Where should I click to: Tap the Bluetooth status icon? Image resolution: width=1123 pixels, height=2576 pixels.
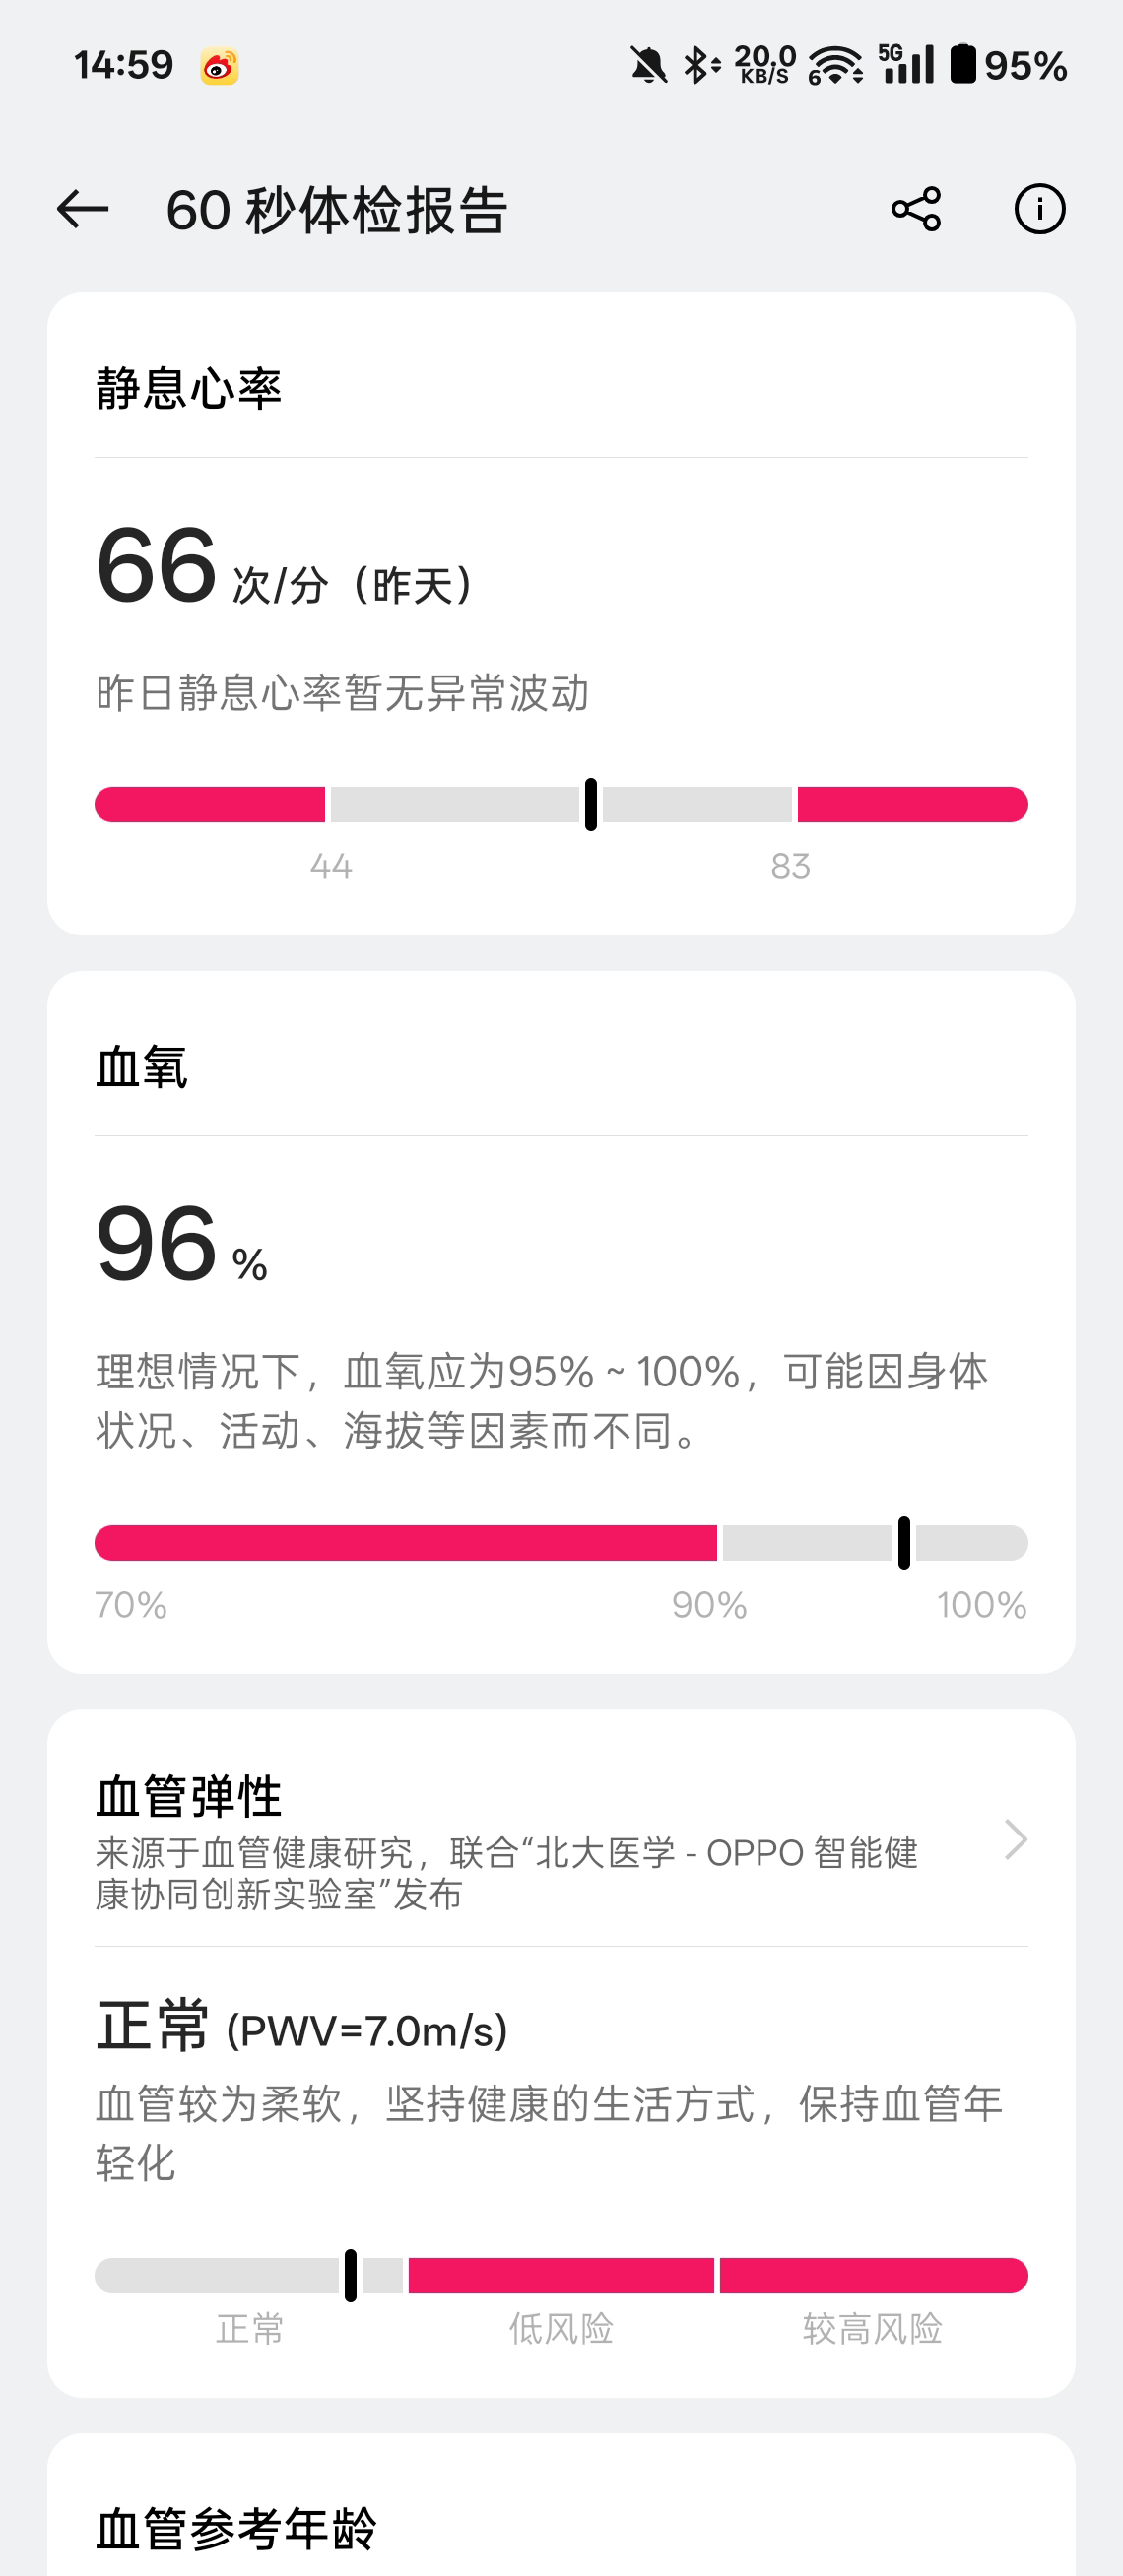tap(700, 66)
